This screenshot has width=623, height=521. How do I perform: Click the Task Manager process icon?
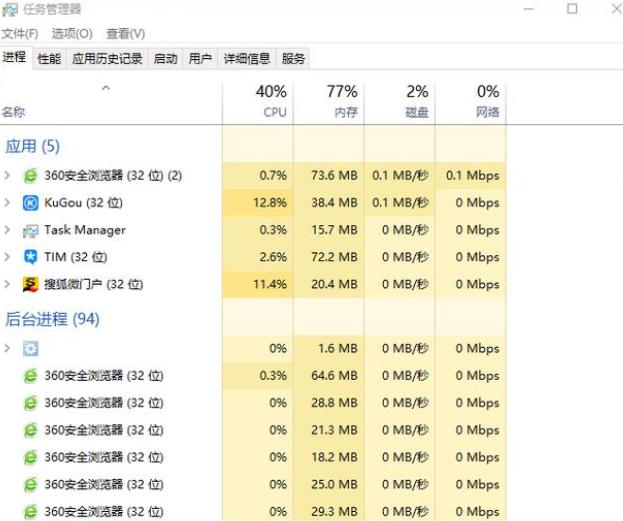31,230
